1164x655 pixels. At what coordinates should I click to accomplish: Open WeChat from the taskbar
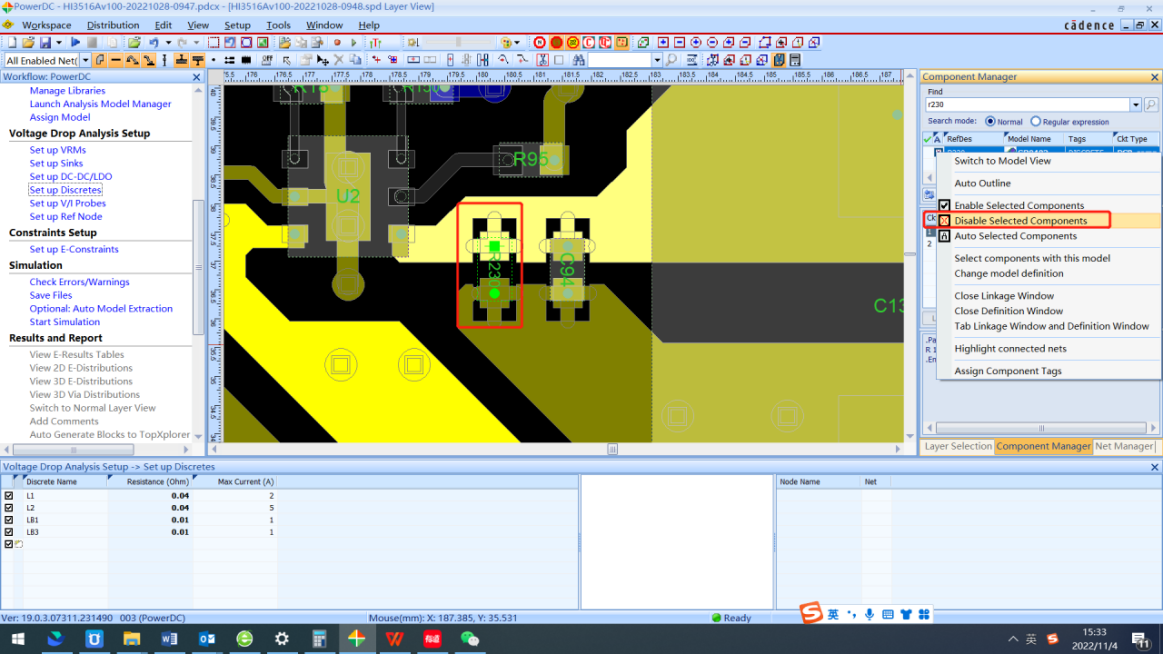pos(469,639)
